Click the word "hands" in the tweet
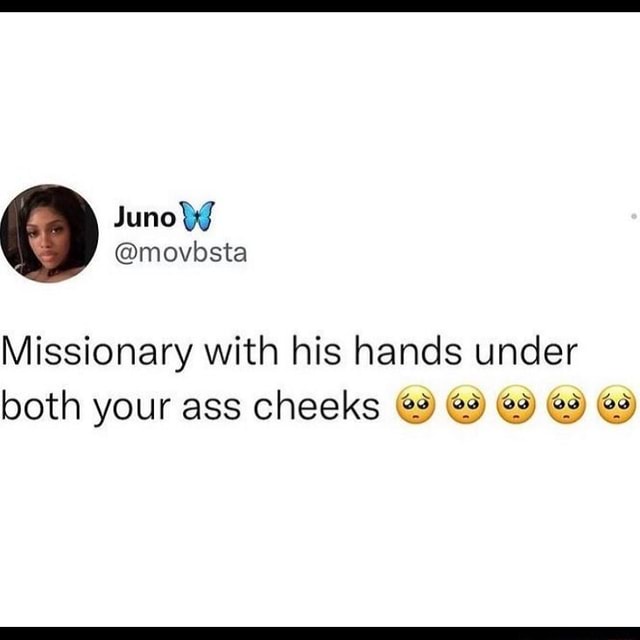 pos(408,350)
